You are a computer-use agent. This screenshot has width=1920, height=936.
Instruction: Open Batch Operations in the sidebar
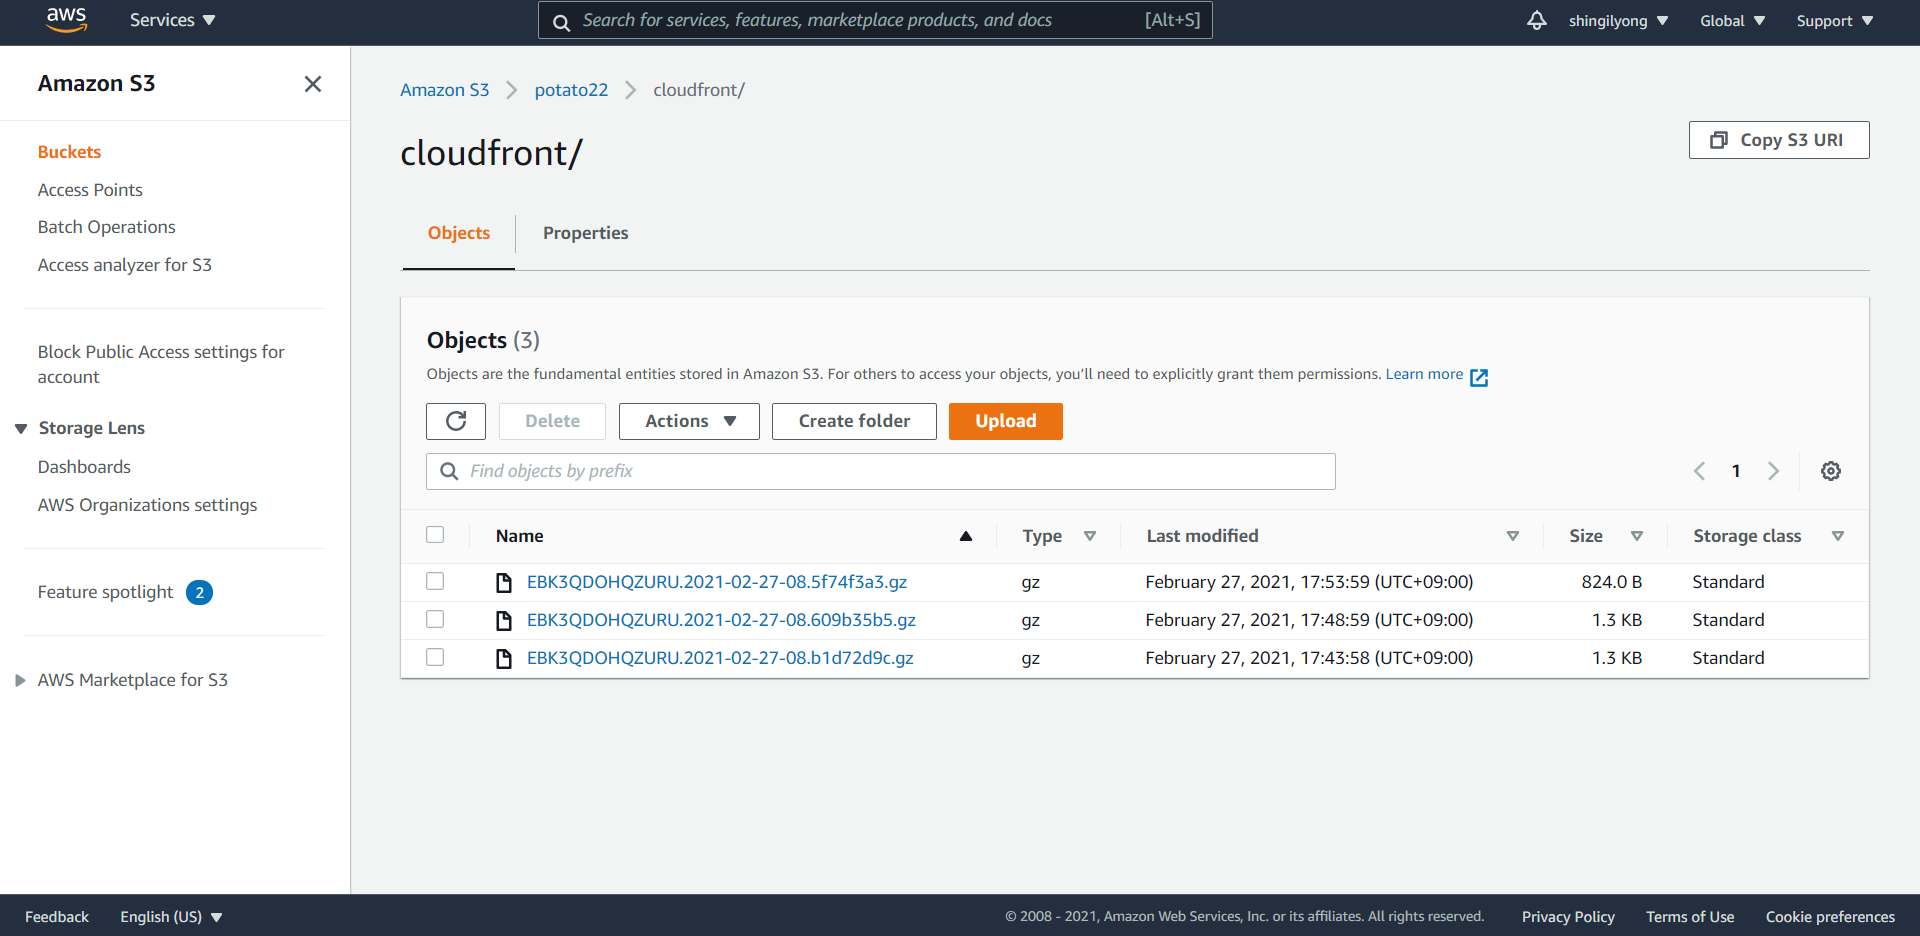[106, 227]
